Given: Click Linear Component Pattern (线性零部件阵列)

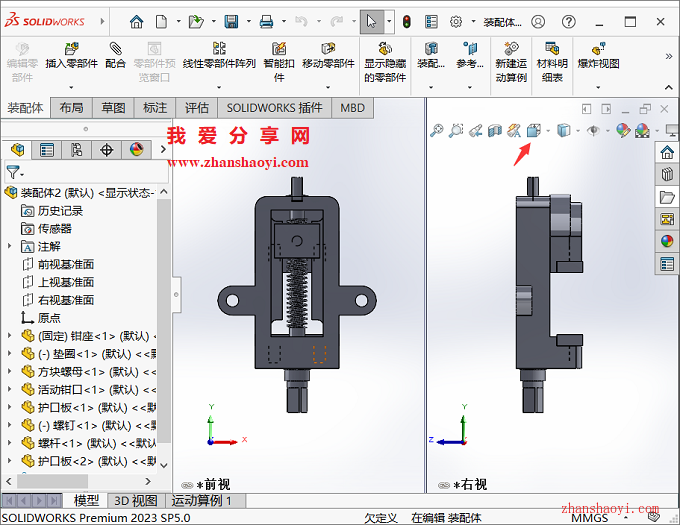Looking at the screenshot, I should coord(219,56).
